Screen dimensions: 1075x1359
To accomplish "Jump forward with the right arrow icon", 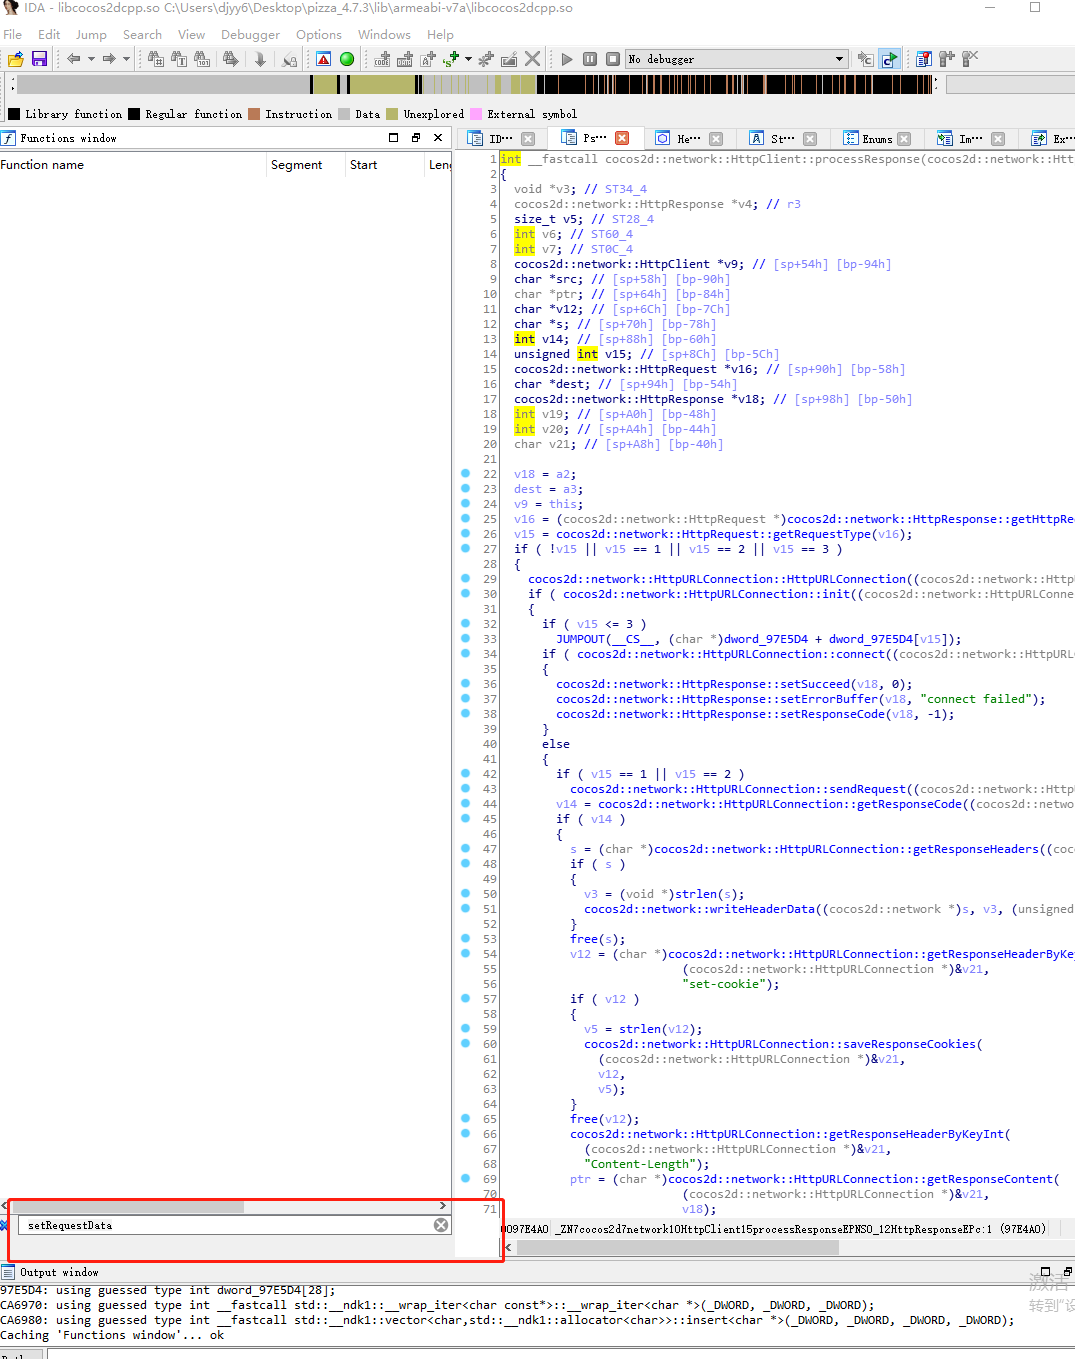I will coord(109,59).
